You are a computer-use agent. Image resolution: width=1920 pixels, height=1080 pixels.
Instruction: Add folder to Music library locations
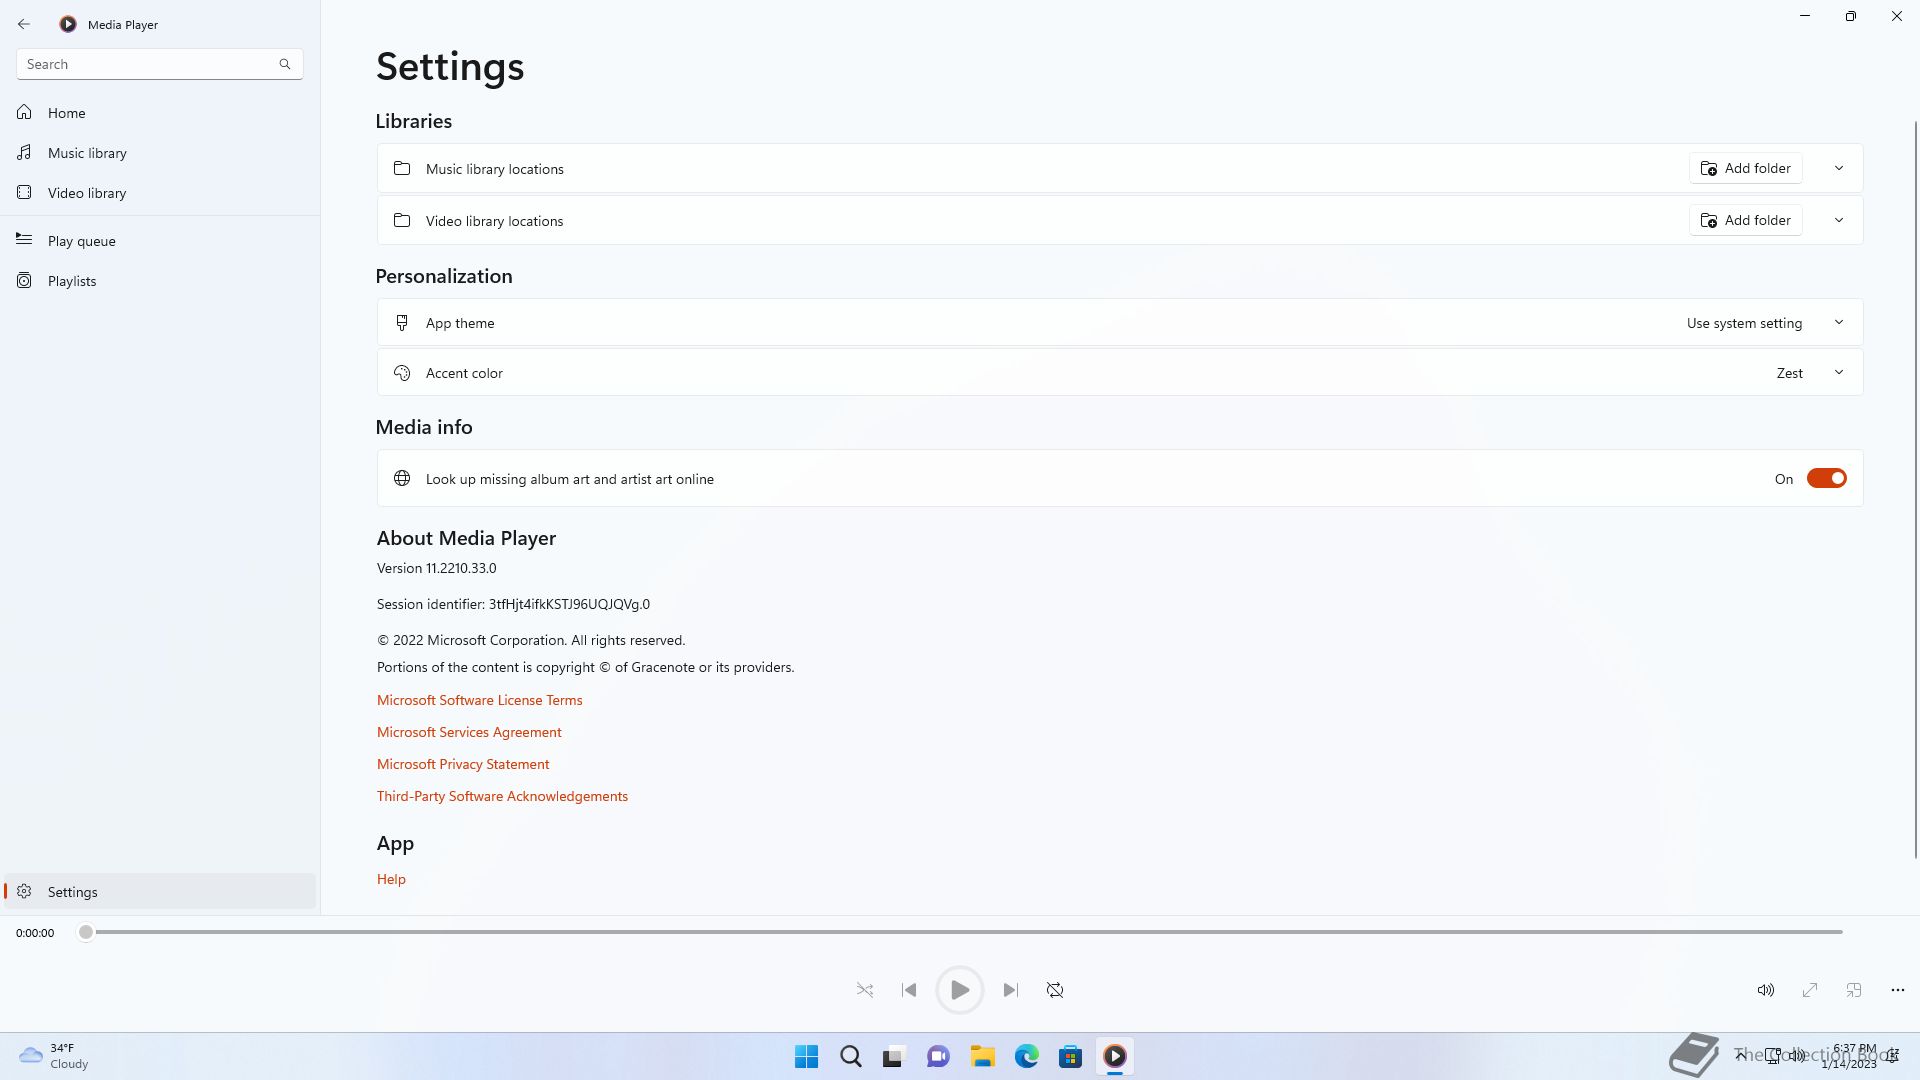(1746, 168)
